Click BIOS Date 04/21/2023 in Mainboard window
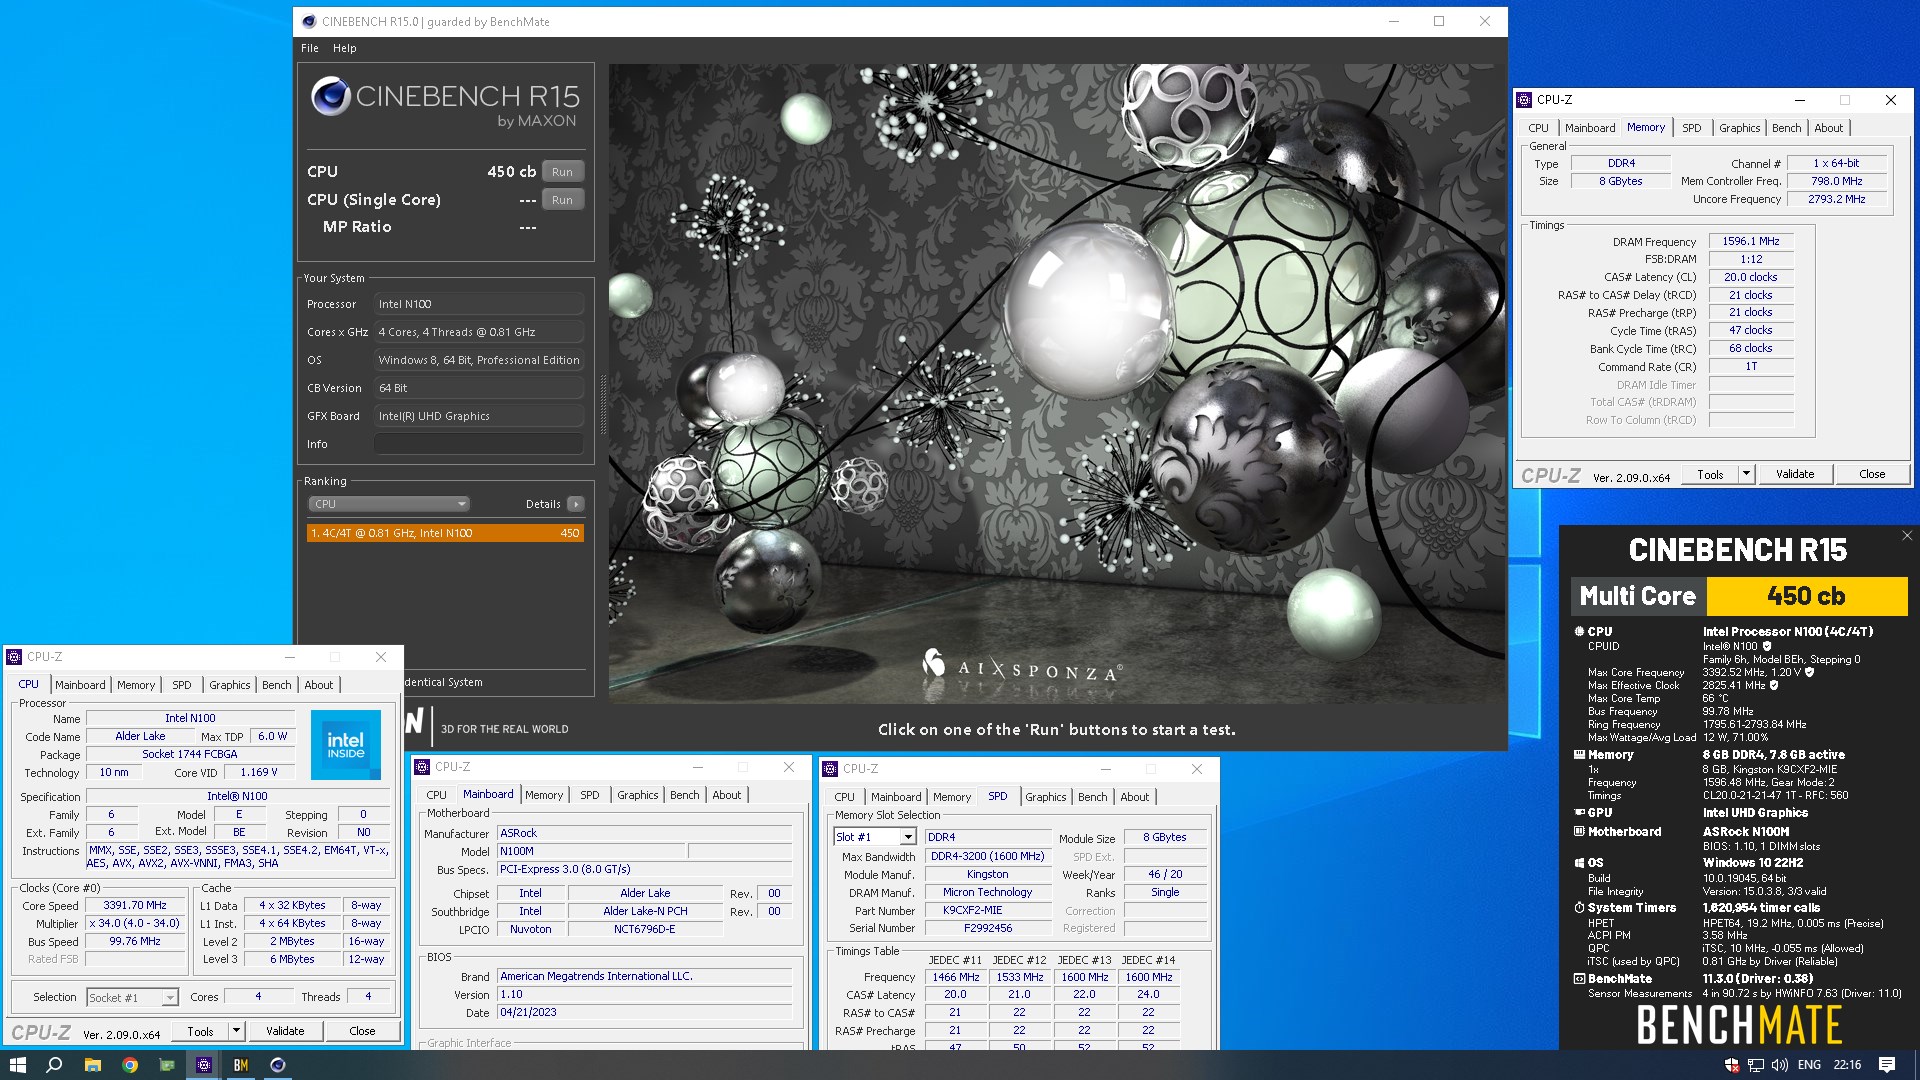 point(645,1012)
